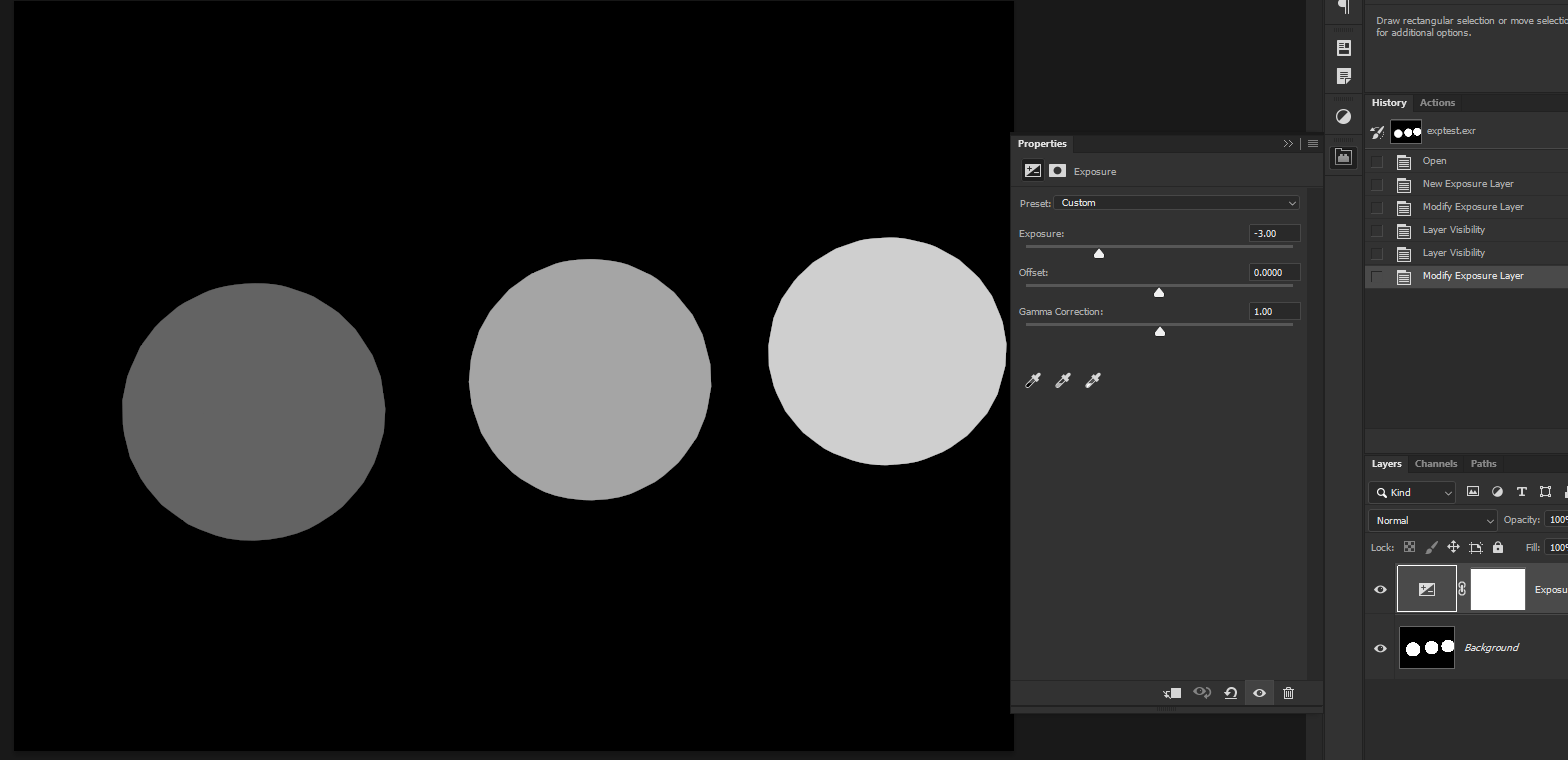This screenshot has width=1568, height=760.
Task: Lock layer position icon
Action: tap(1453, 548)
